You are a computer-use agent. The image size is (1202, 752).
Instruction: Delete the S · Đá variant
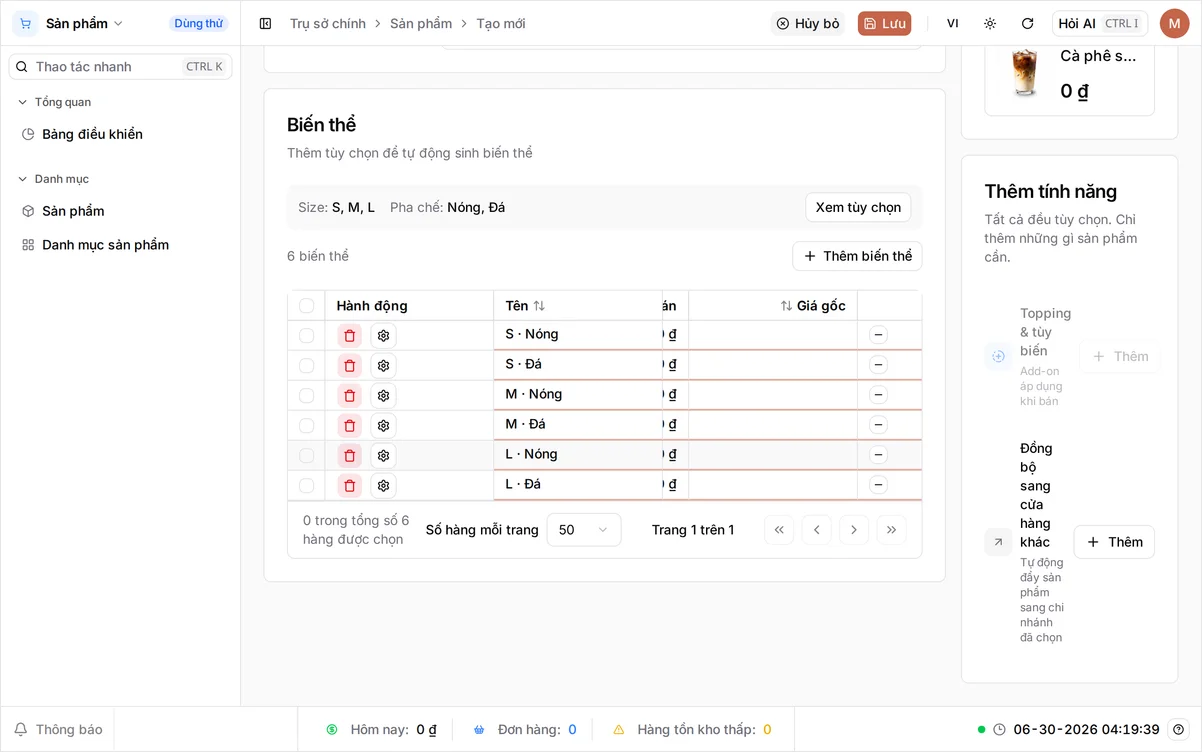349,366
